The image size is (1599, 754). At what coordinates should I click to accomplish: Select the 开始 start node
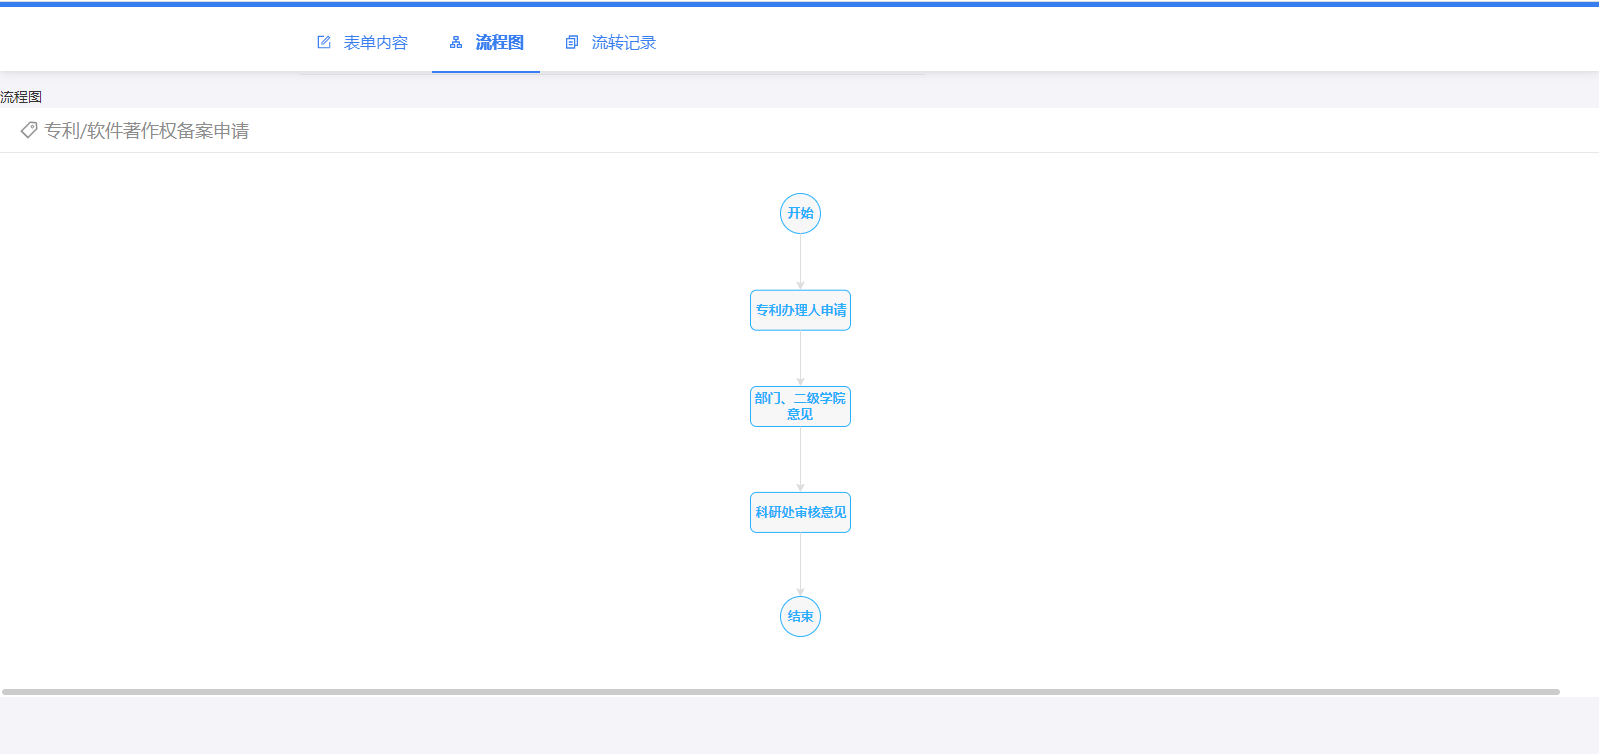click(800, 213)
